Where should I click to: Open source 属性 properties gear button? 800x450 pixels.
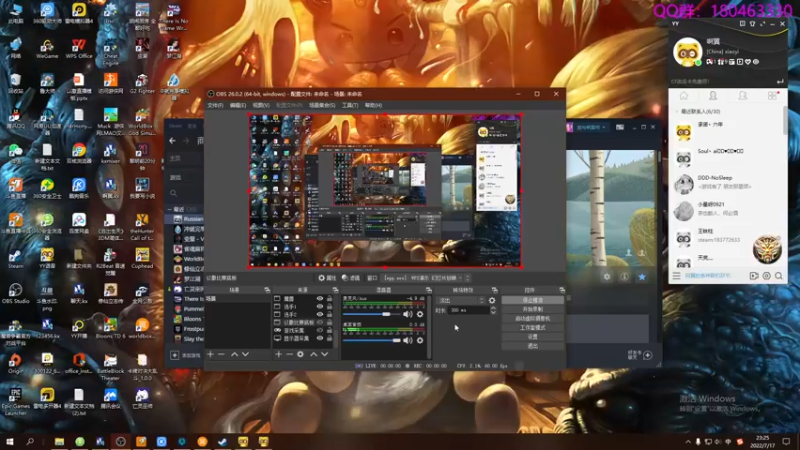coord(327,278)
